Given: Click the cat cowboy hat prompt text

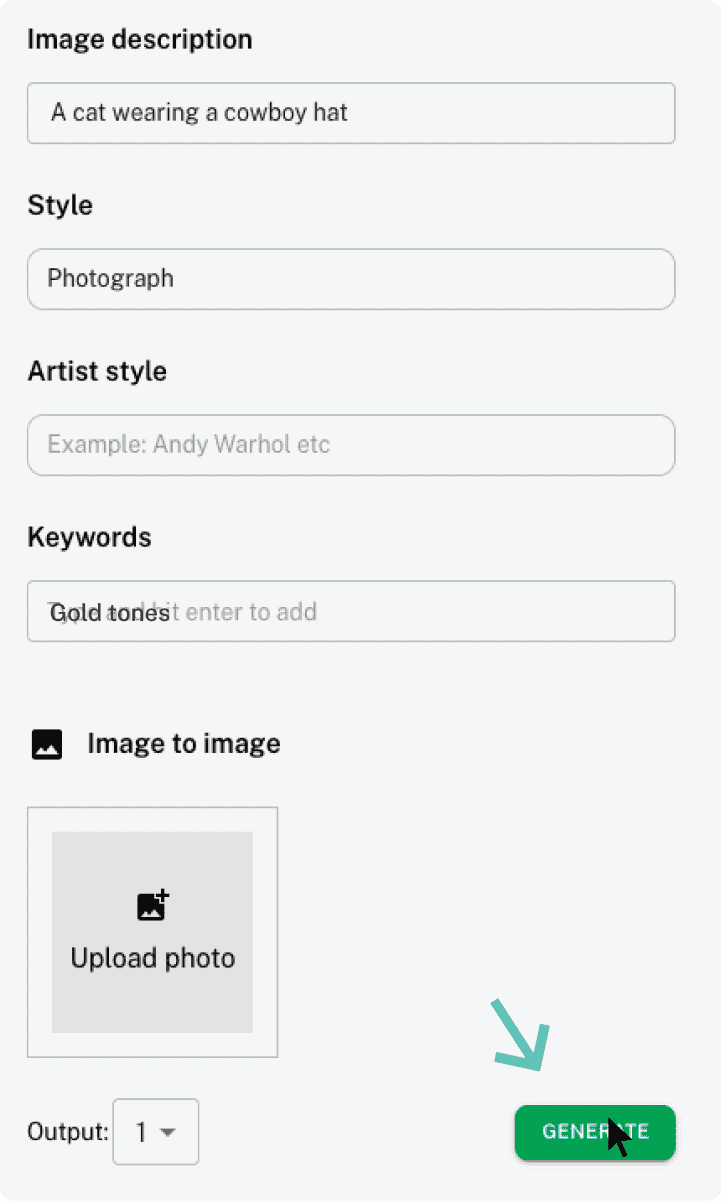Looking at the screenshot, I should coord(200,113).
